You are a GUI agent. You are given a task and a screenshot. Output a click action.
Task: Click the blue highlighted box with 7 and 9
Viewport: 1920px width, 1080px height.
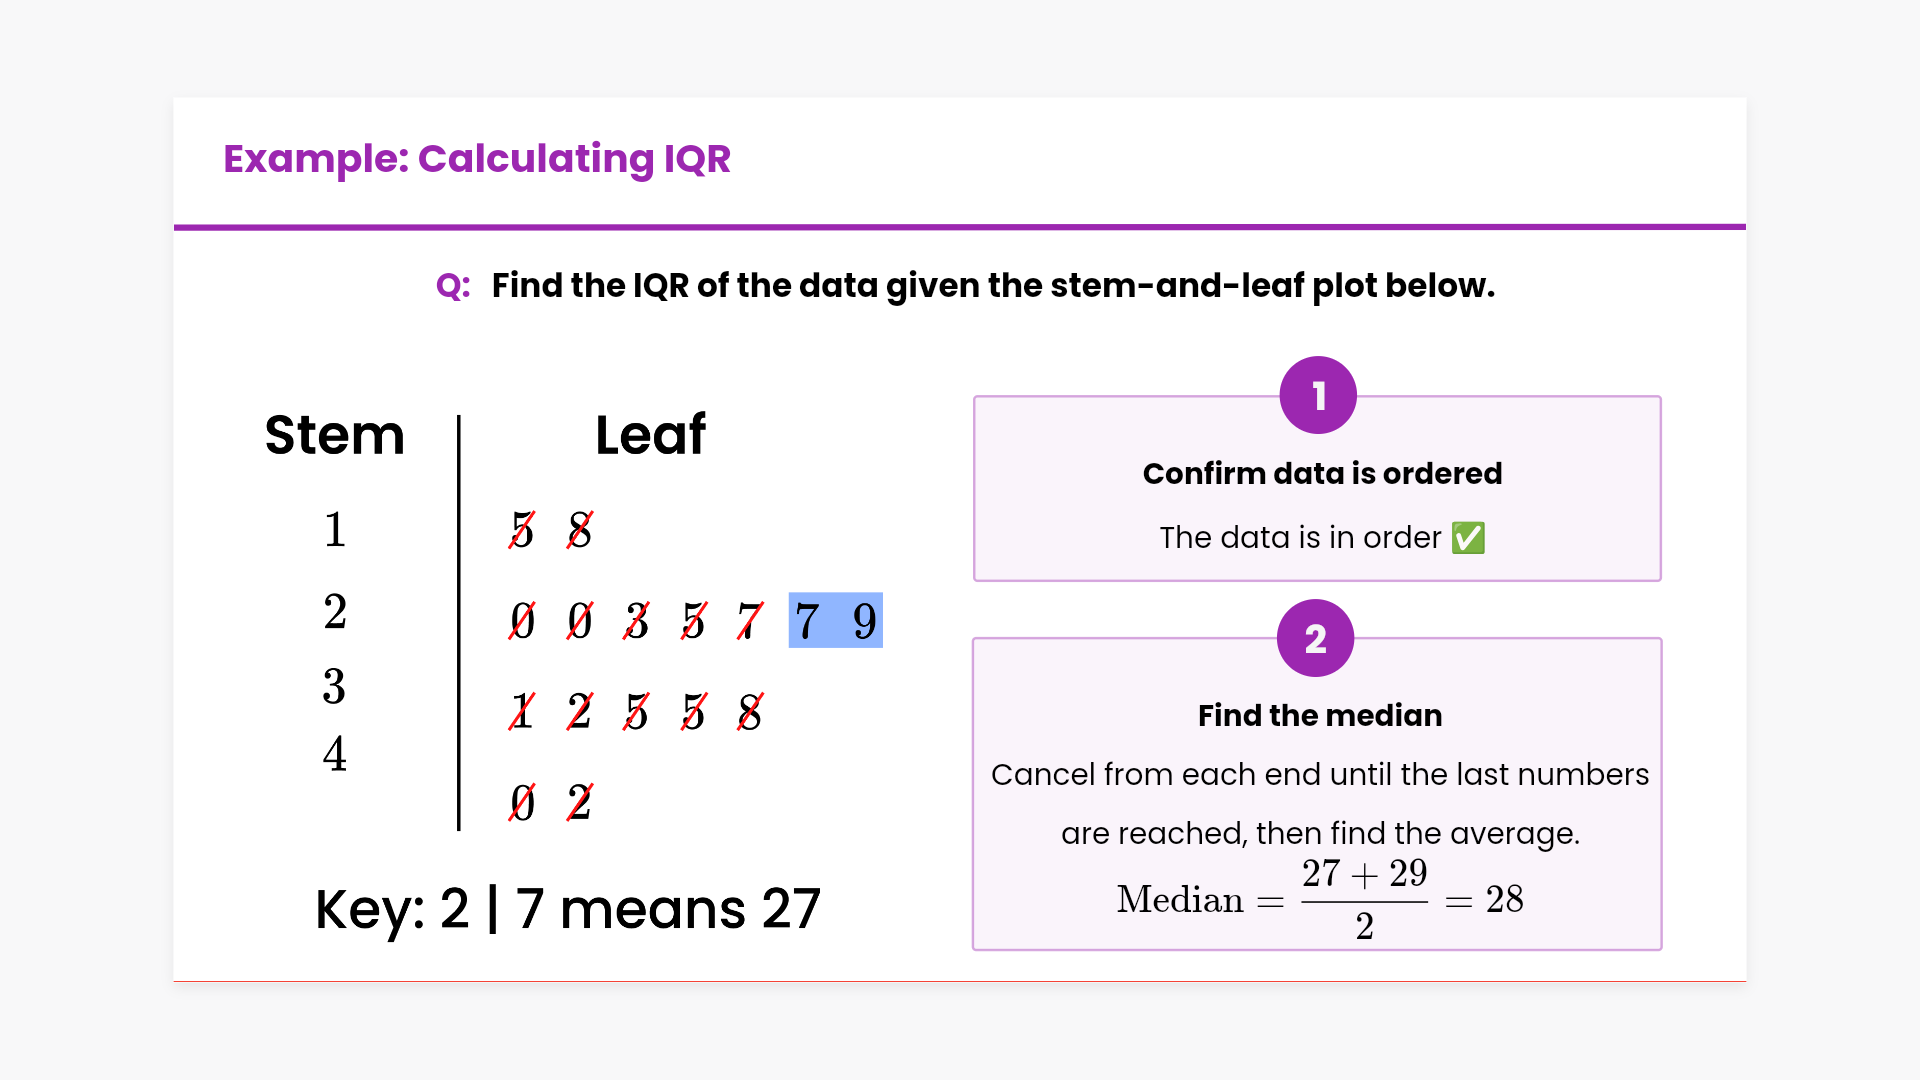(x=835, y=620)
